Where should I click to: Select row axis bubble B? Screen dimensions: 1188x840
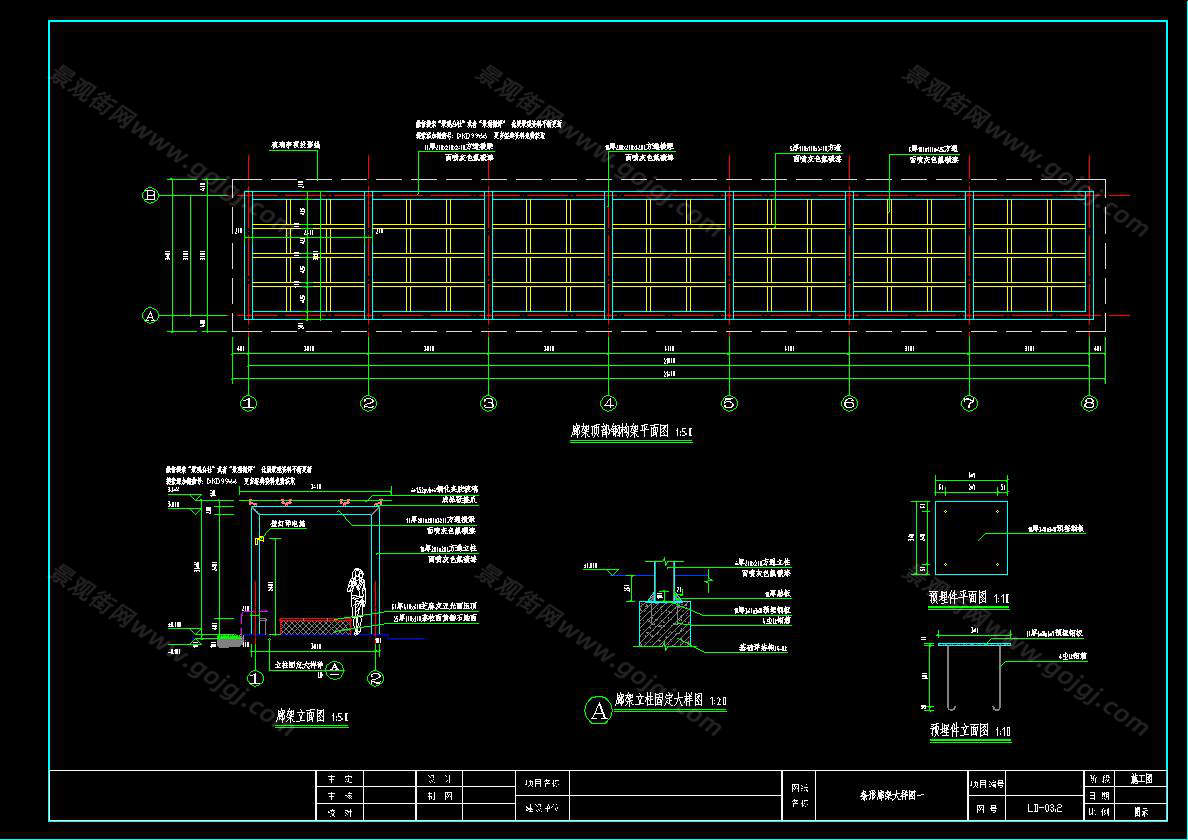click(x=151, y=197)
